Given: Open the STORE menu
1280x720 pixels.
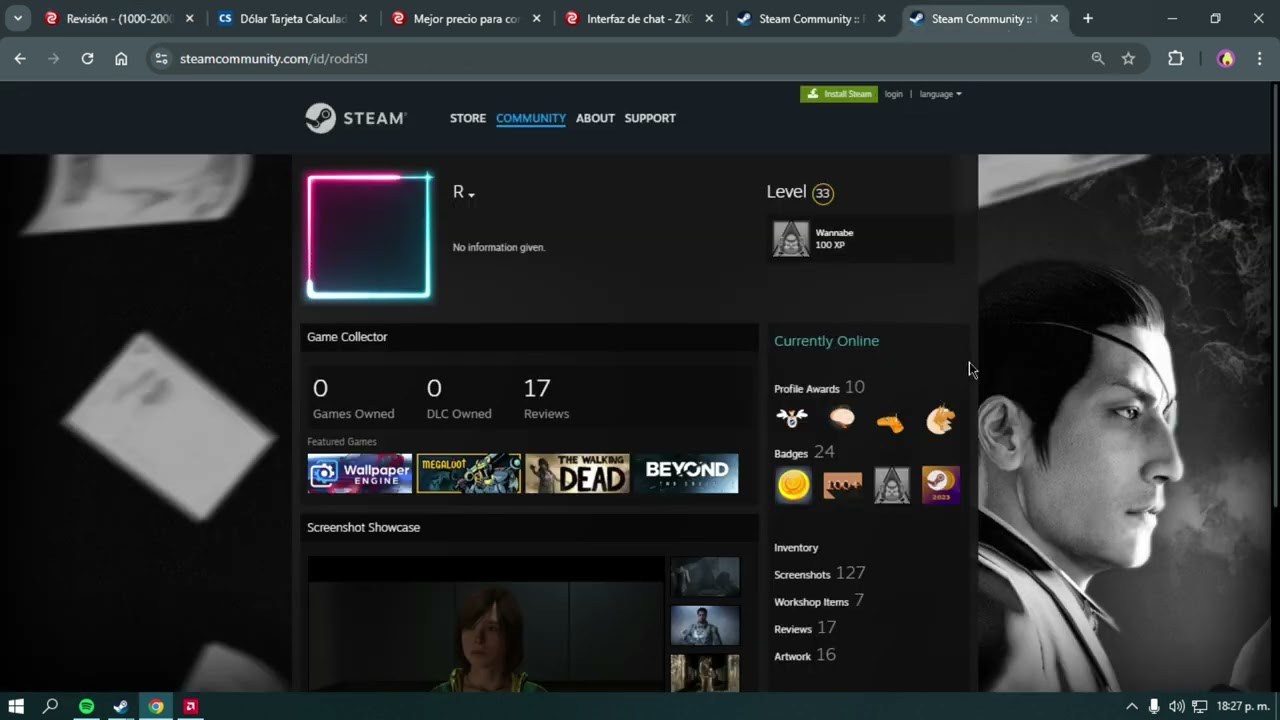Looking at the screenshot, I should pos(468,118).
